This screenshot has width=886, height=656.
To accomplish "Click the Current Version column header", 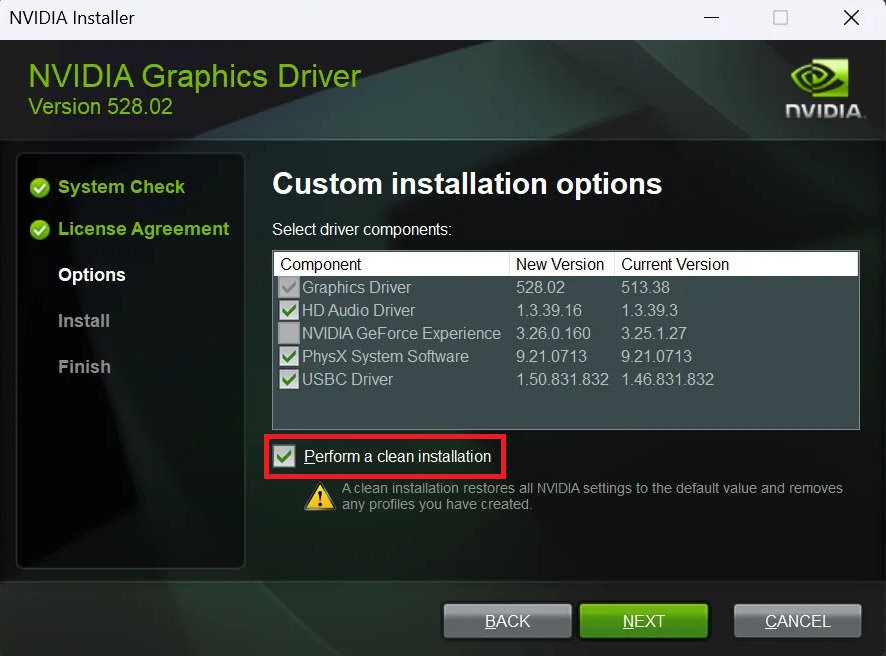I will pyautogui.click(x=672, y=264).
